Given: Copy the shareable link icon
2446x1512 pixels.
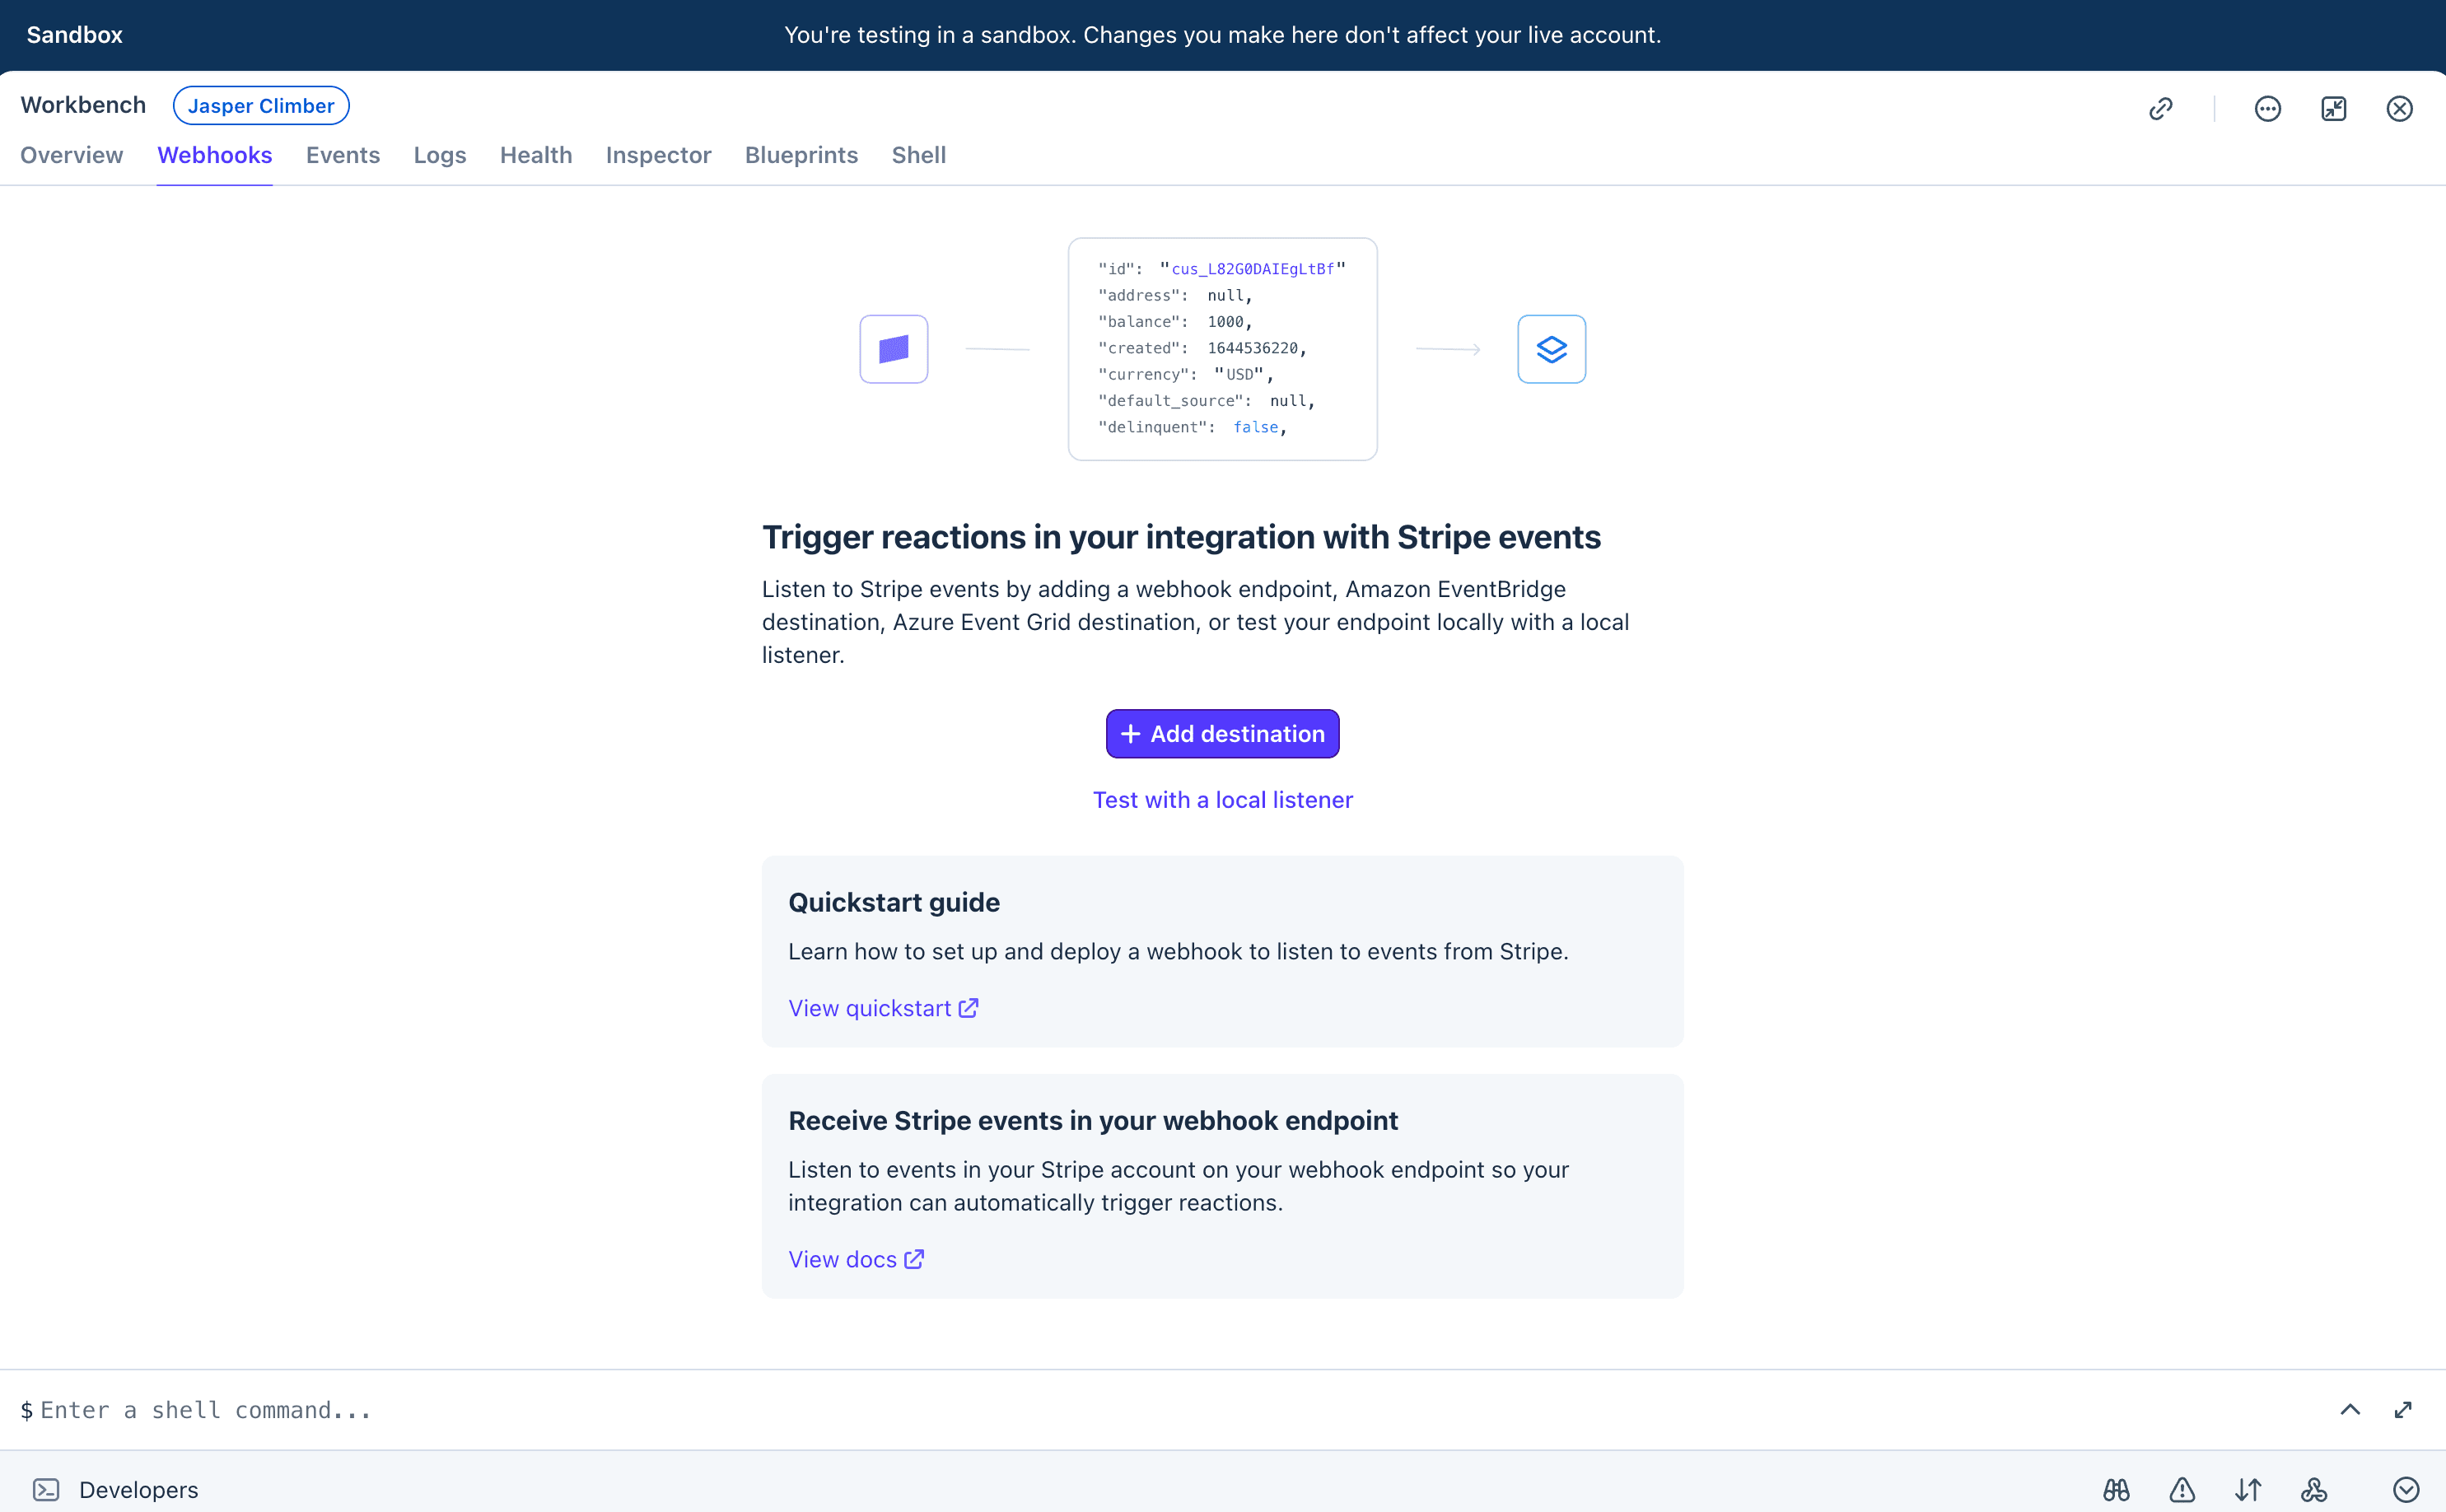Looking at the screenshot, I should coord(2162,108).
